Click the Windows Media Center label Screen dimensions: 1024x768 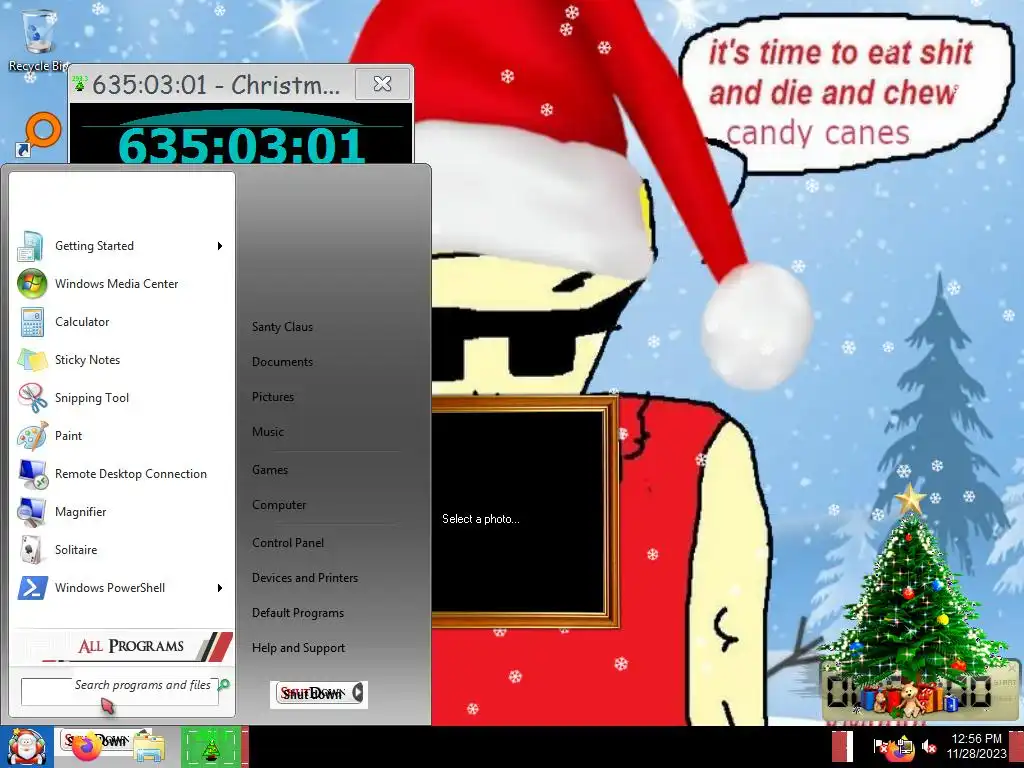[116, 284]
